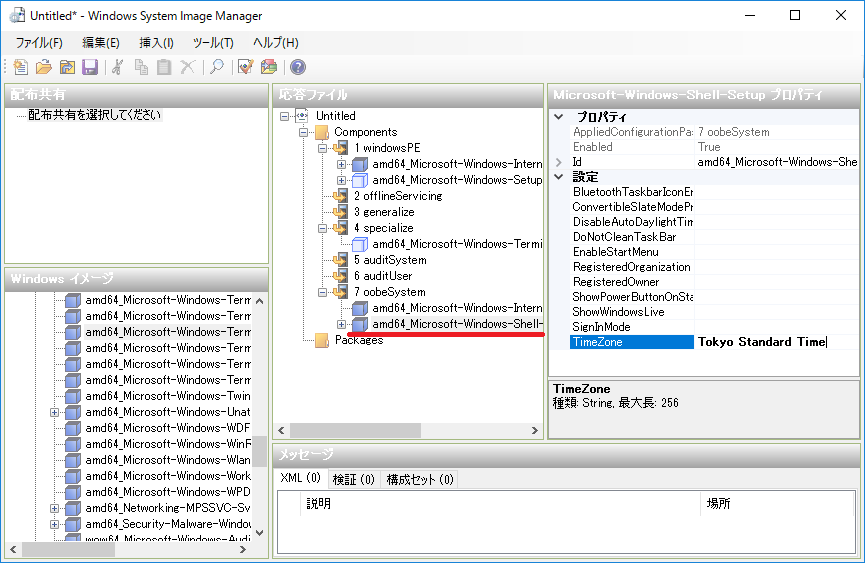Collapse the 設定 property category
This screenshot has width=865, height=563.
tap(558, 177)
